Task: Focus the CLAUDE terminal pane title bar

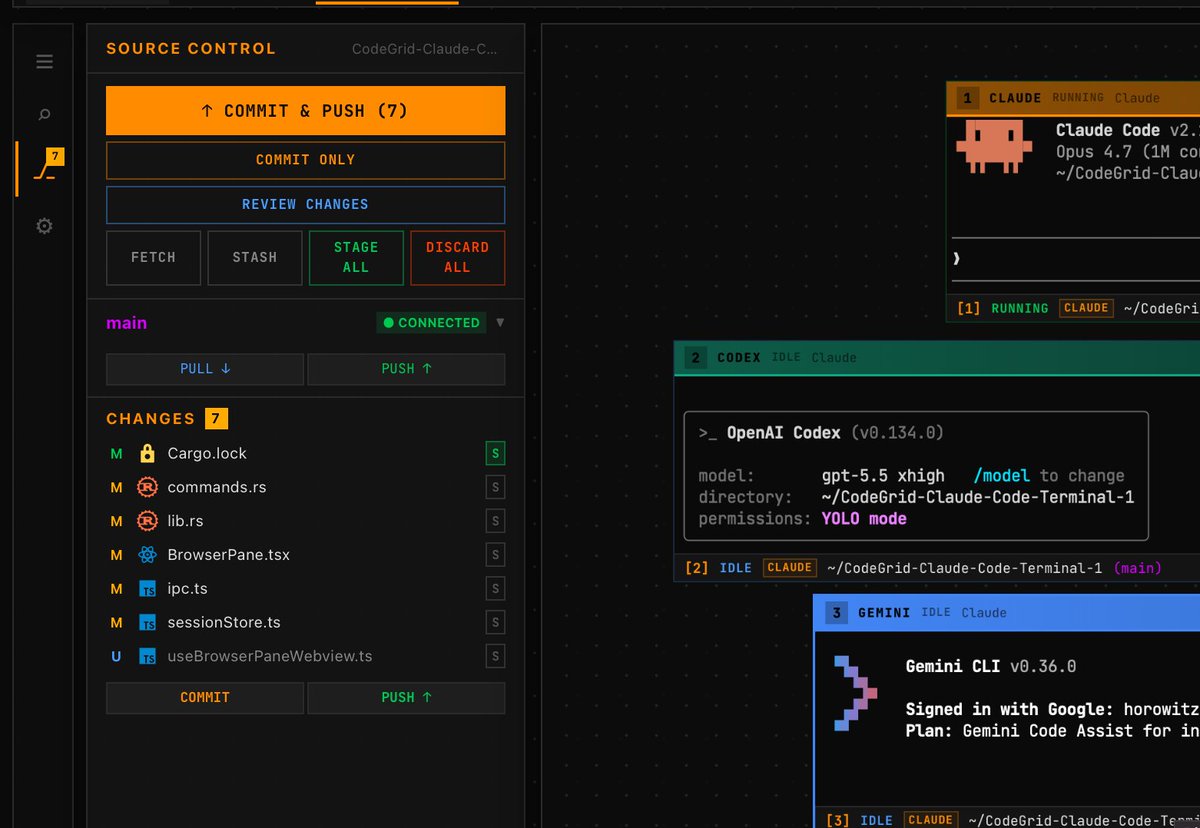Action: point(1073,98)
